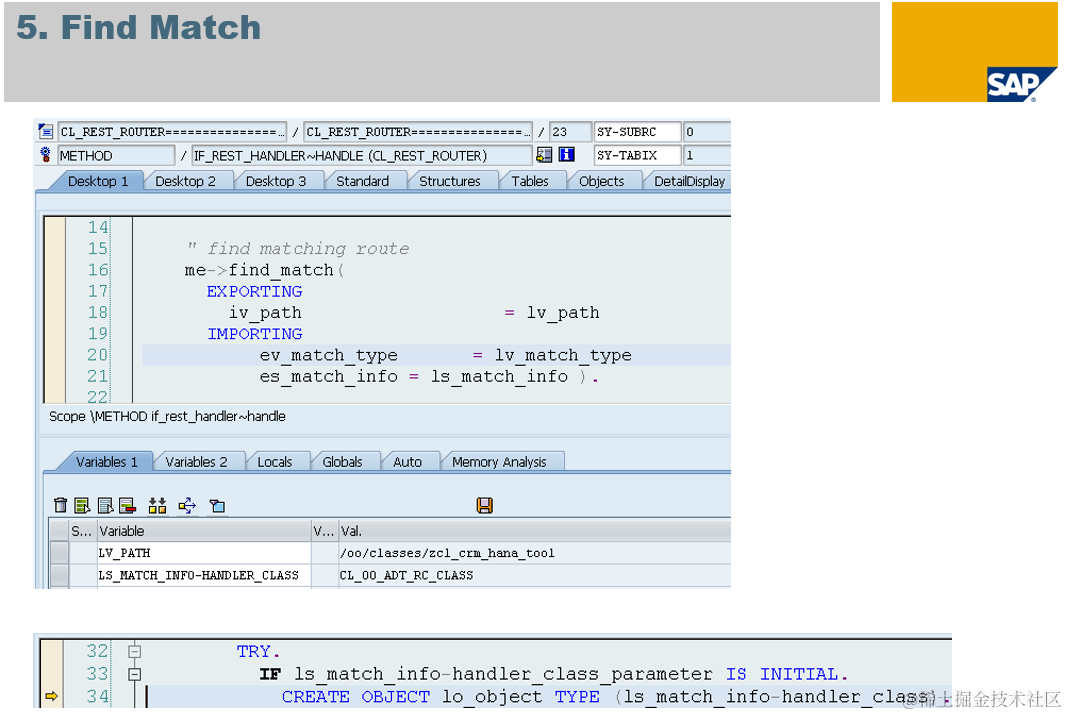Click the SY-SUBRC field

tap(638, 131)
